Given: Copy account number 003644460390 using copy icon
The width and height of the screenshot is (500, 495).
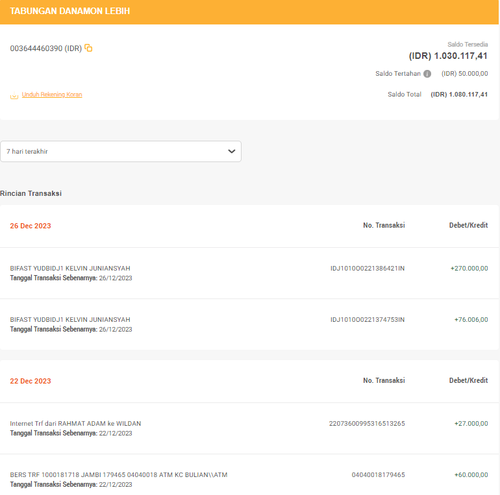Looking at the screenshot, I should (88, 48).
